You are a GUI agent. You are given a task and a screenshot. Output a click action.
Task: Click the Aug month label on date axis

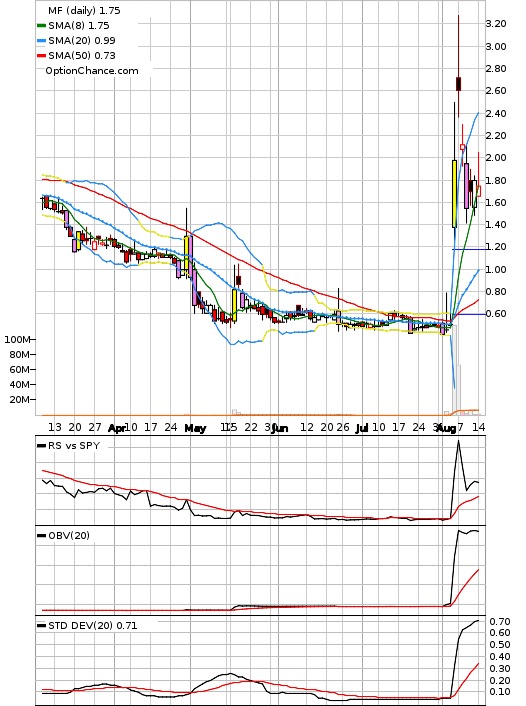[x=447, y=428]
